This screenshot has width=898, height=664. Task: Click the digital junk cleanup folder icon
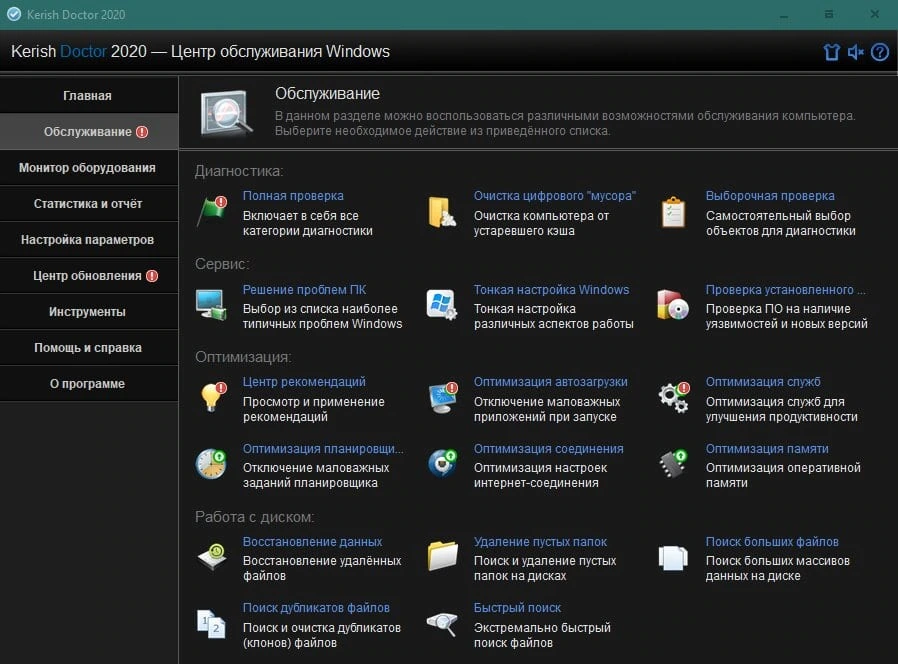click(442, 211)
